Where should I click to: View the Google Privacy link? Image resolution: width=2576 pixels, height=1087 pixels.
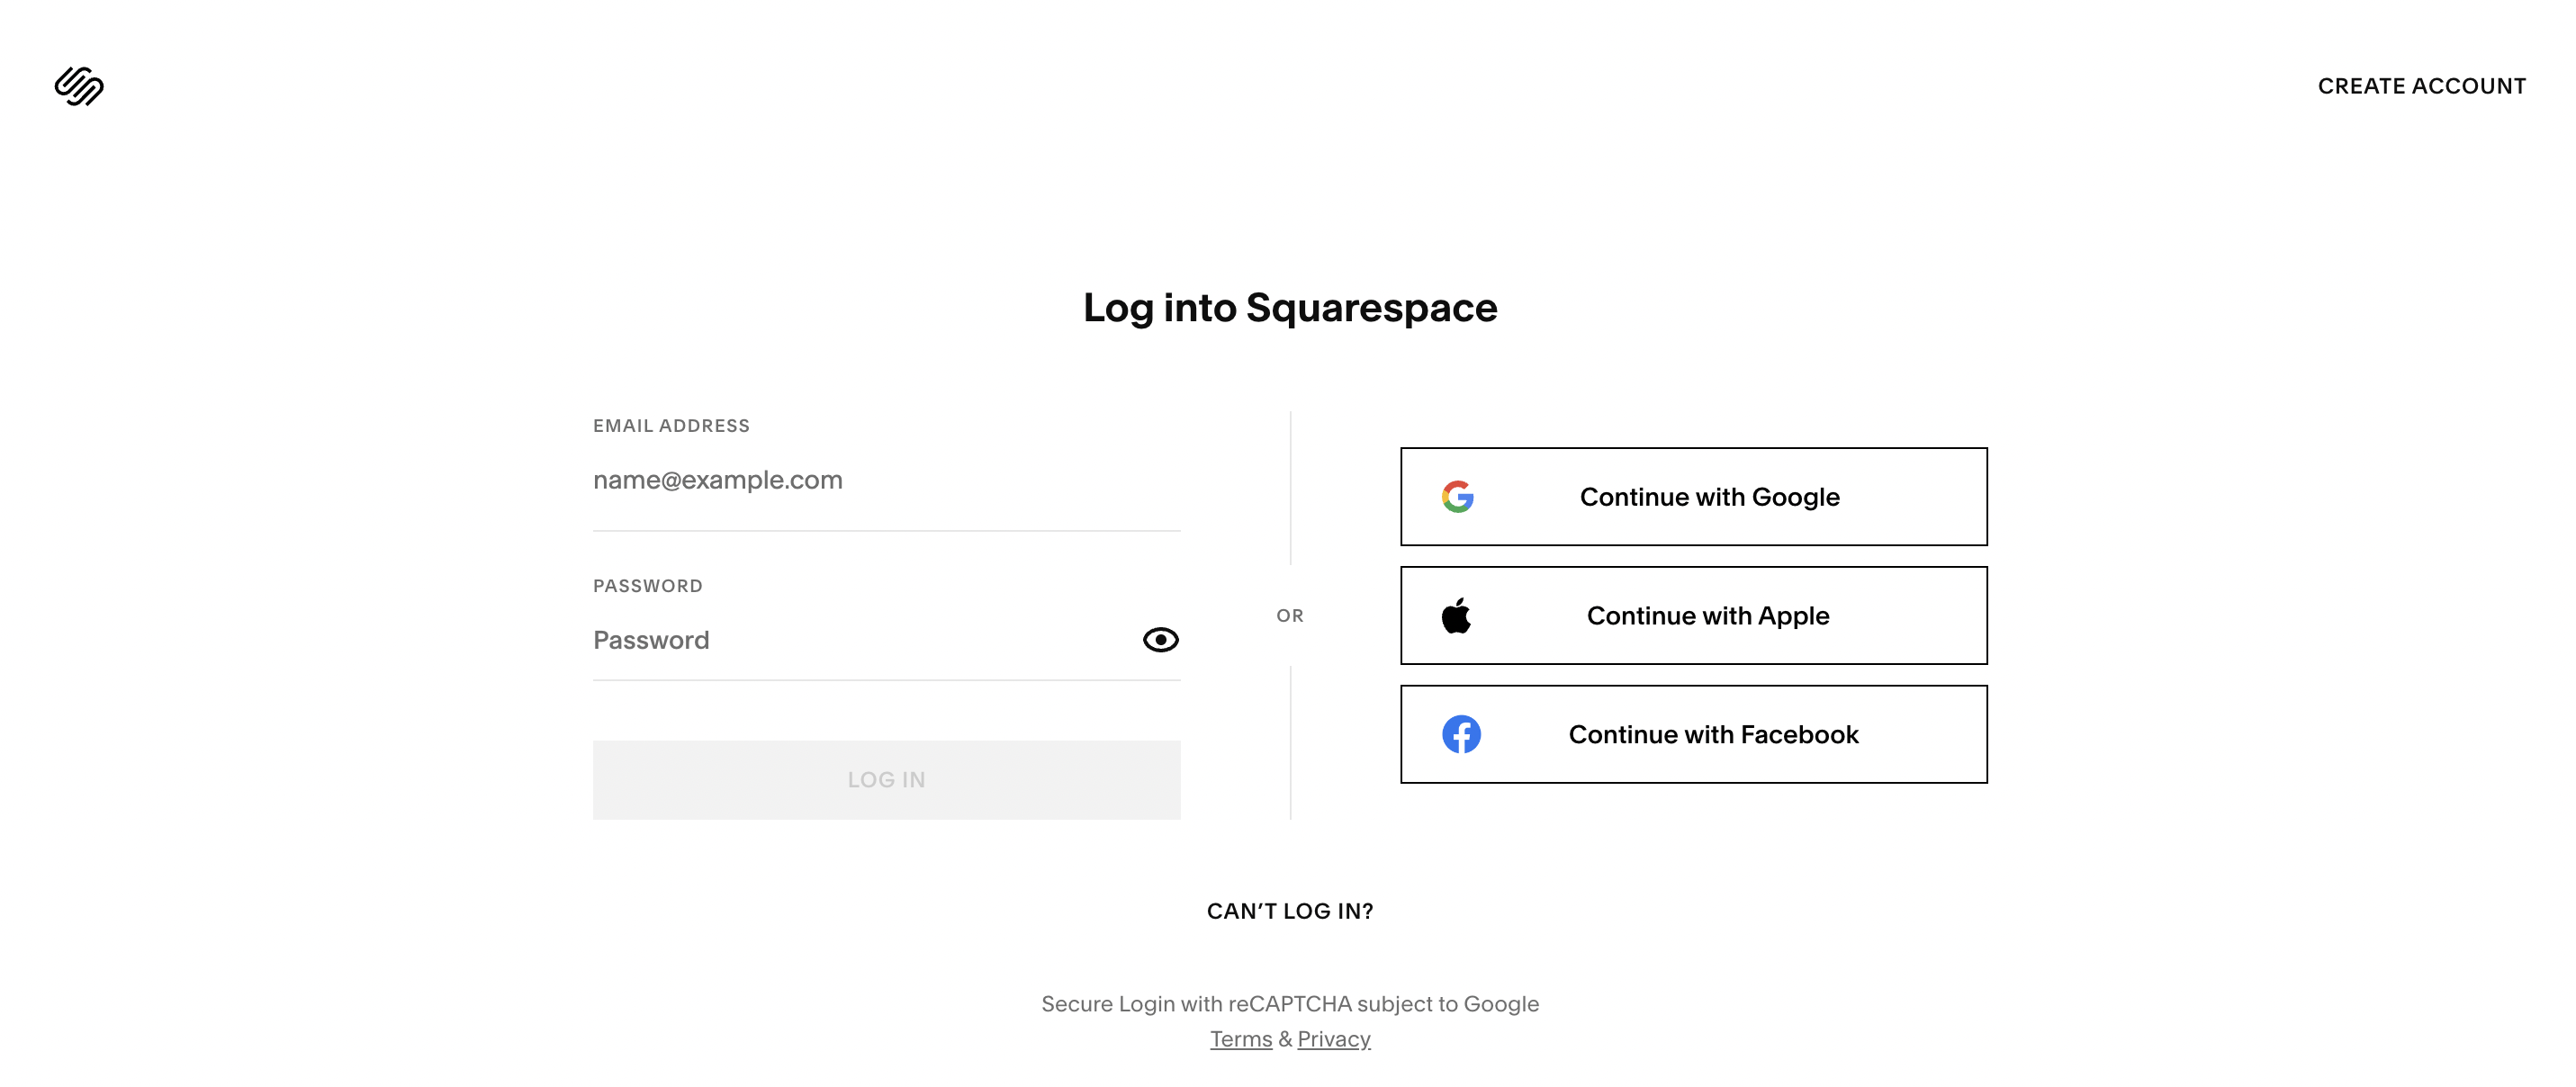click(1334, 1039)
